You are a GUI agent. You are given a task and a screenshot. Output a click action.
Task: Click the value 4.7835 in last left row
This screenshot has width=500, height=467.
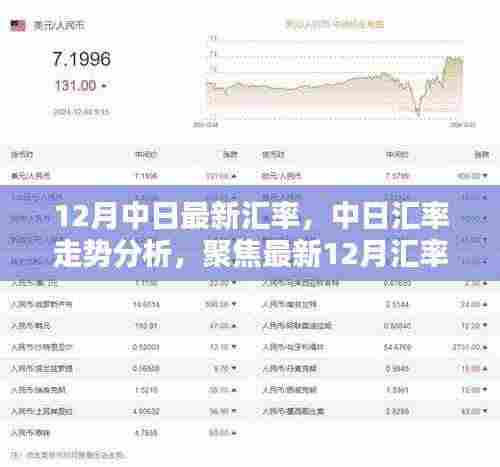146,433
